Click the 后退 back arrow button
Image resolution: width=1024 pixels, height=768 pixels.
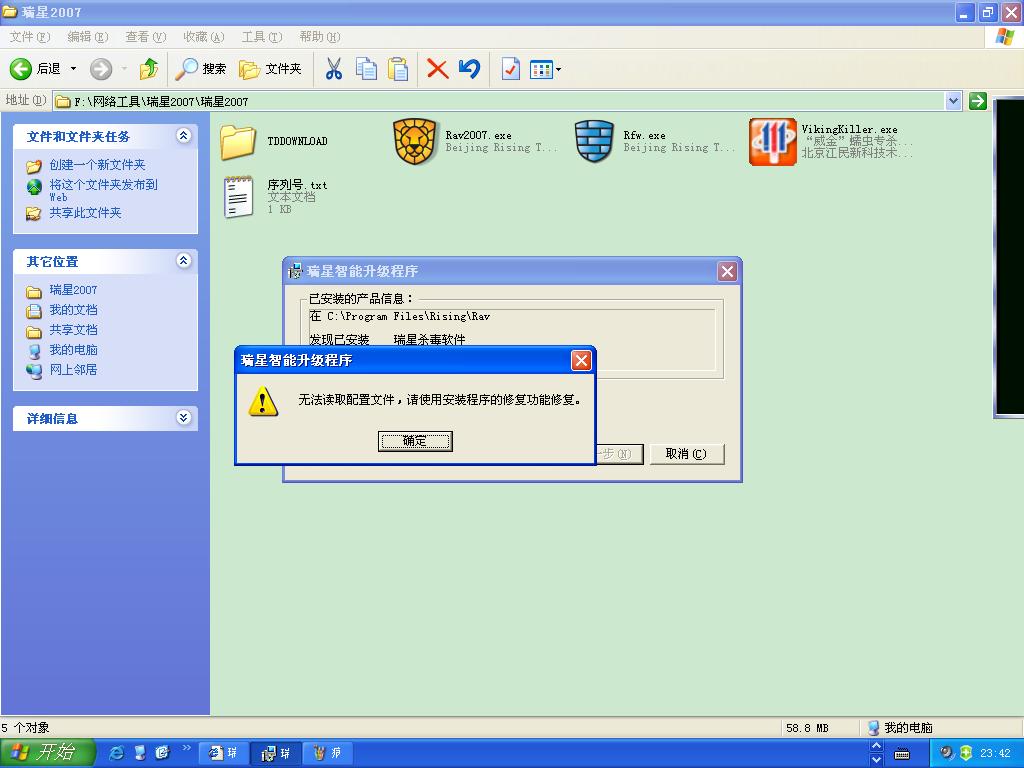click(x=35, y=69)
